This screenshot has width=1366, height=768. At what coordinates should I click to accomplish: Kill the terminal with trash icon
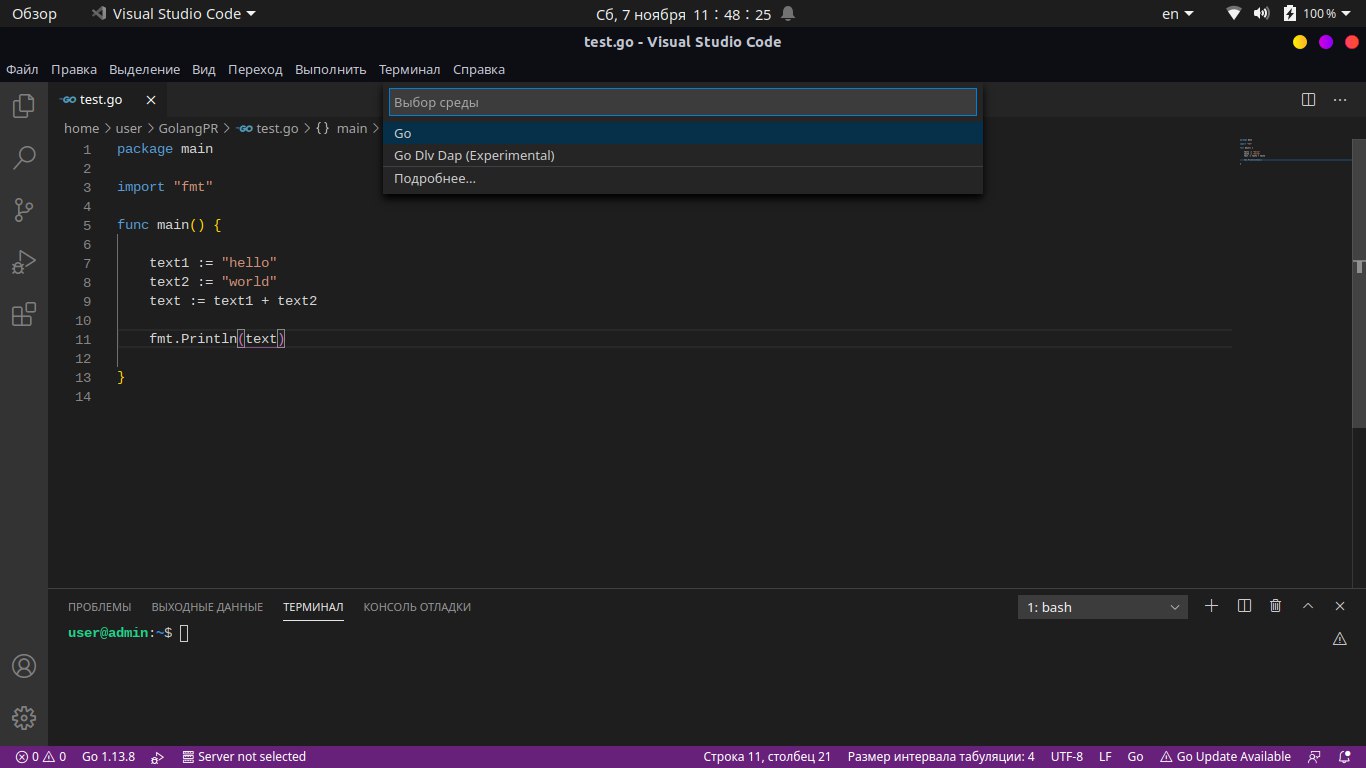[1275, 606]
